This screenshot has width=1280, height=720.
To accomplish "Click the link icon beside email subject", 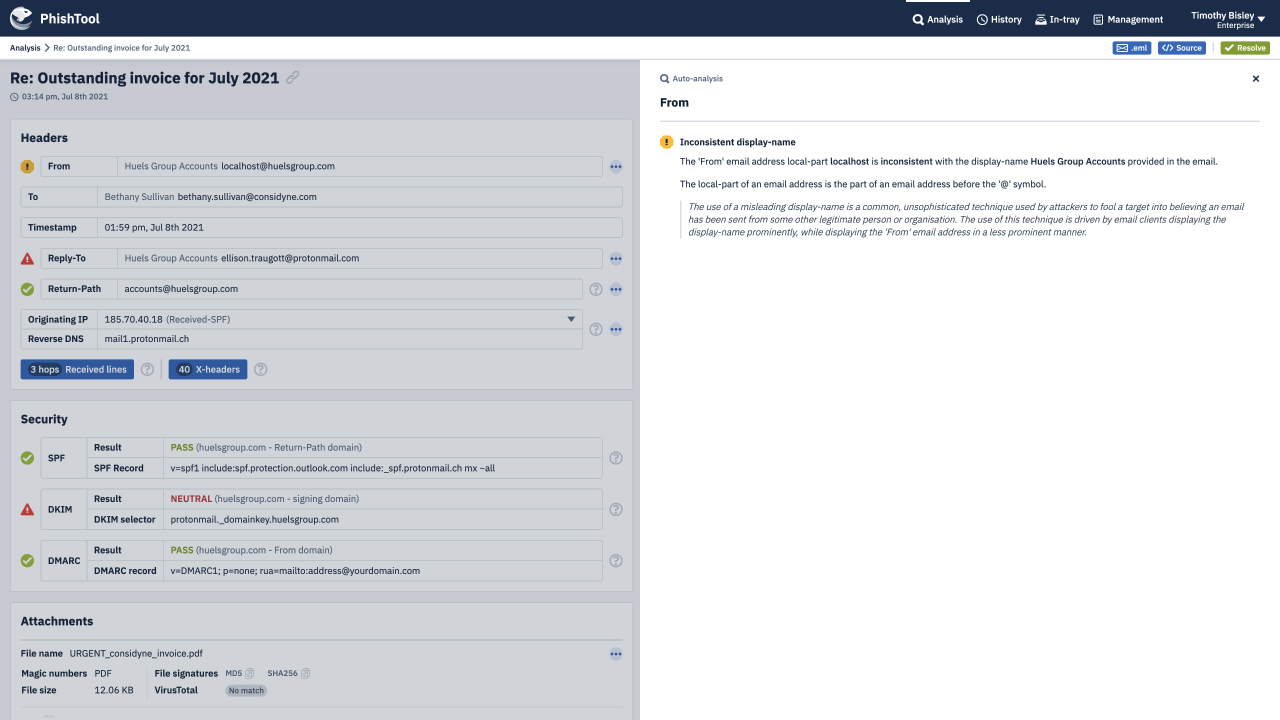I will pos(293,78).
